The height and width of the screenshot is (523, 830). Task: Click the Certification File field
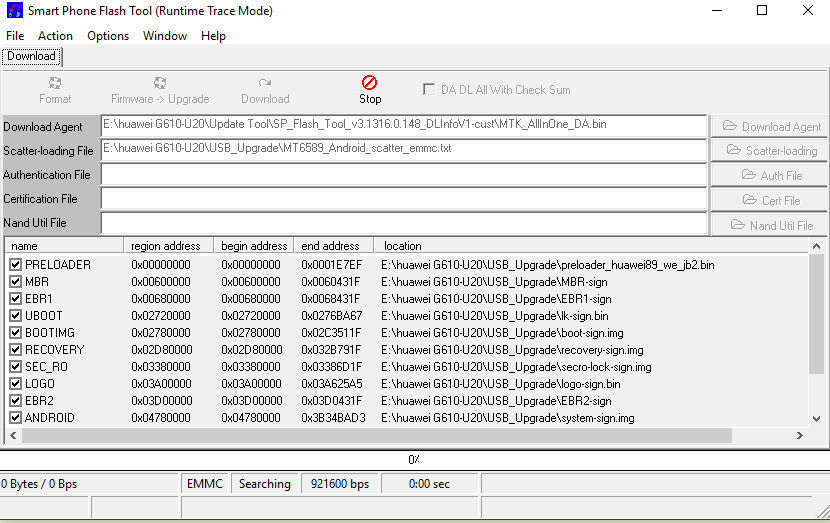[x=404, y=199]
